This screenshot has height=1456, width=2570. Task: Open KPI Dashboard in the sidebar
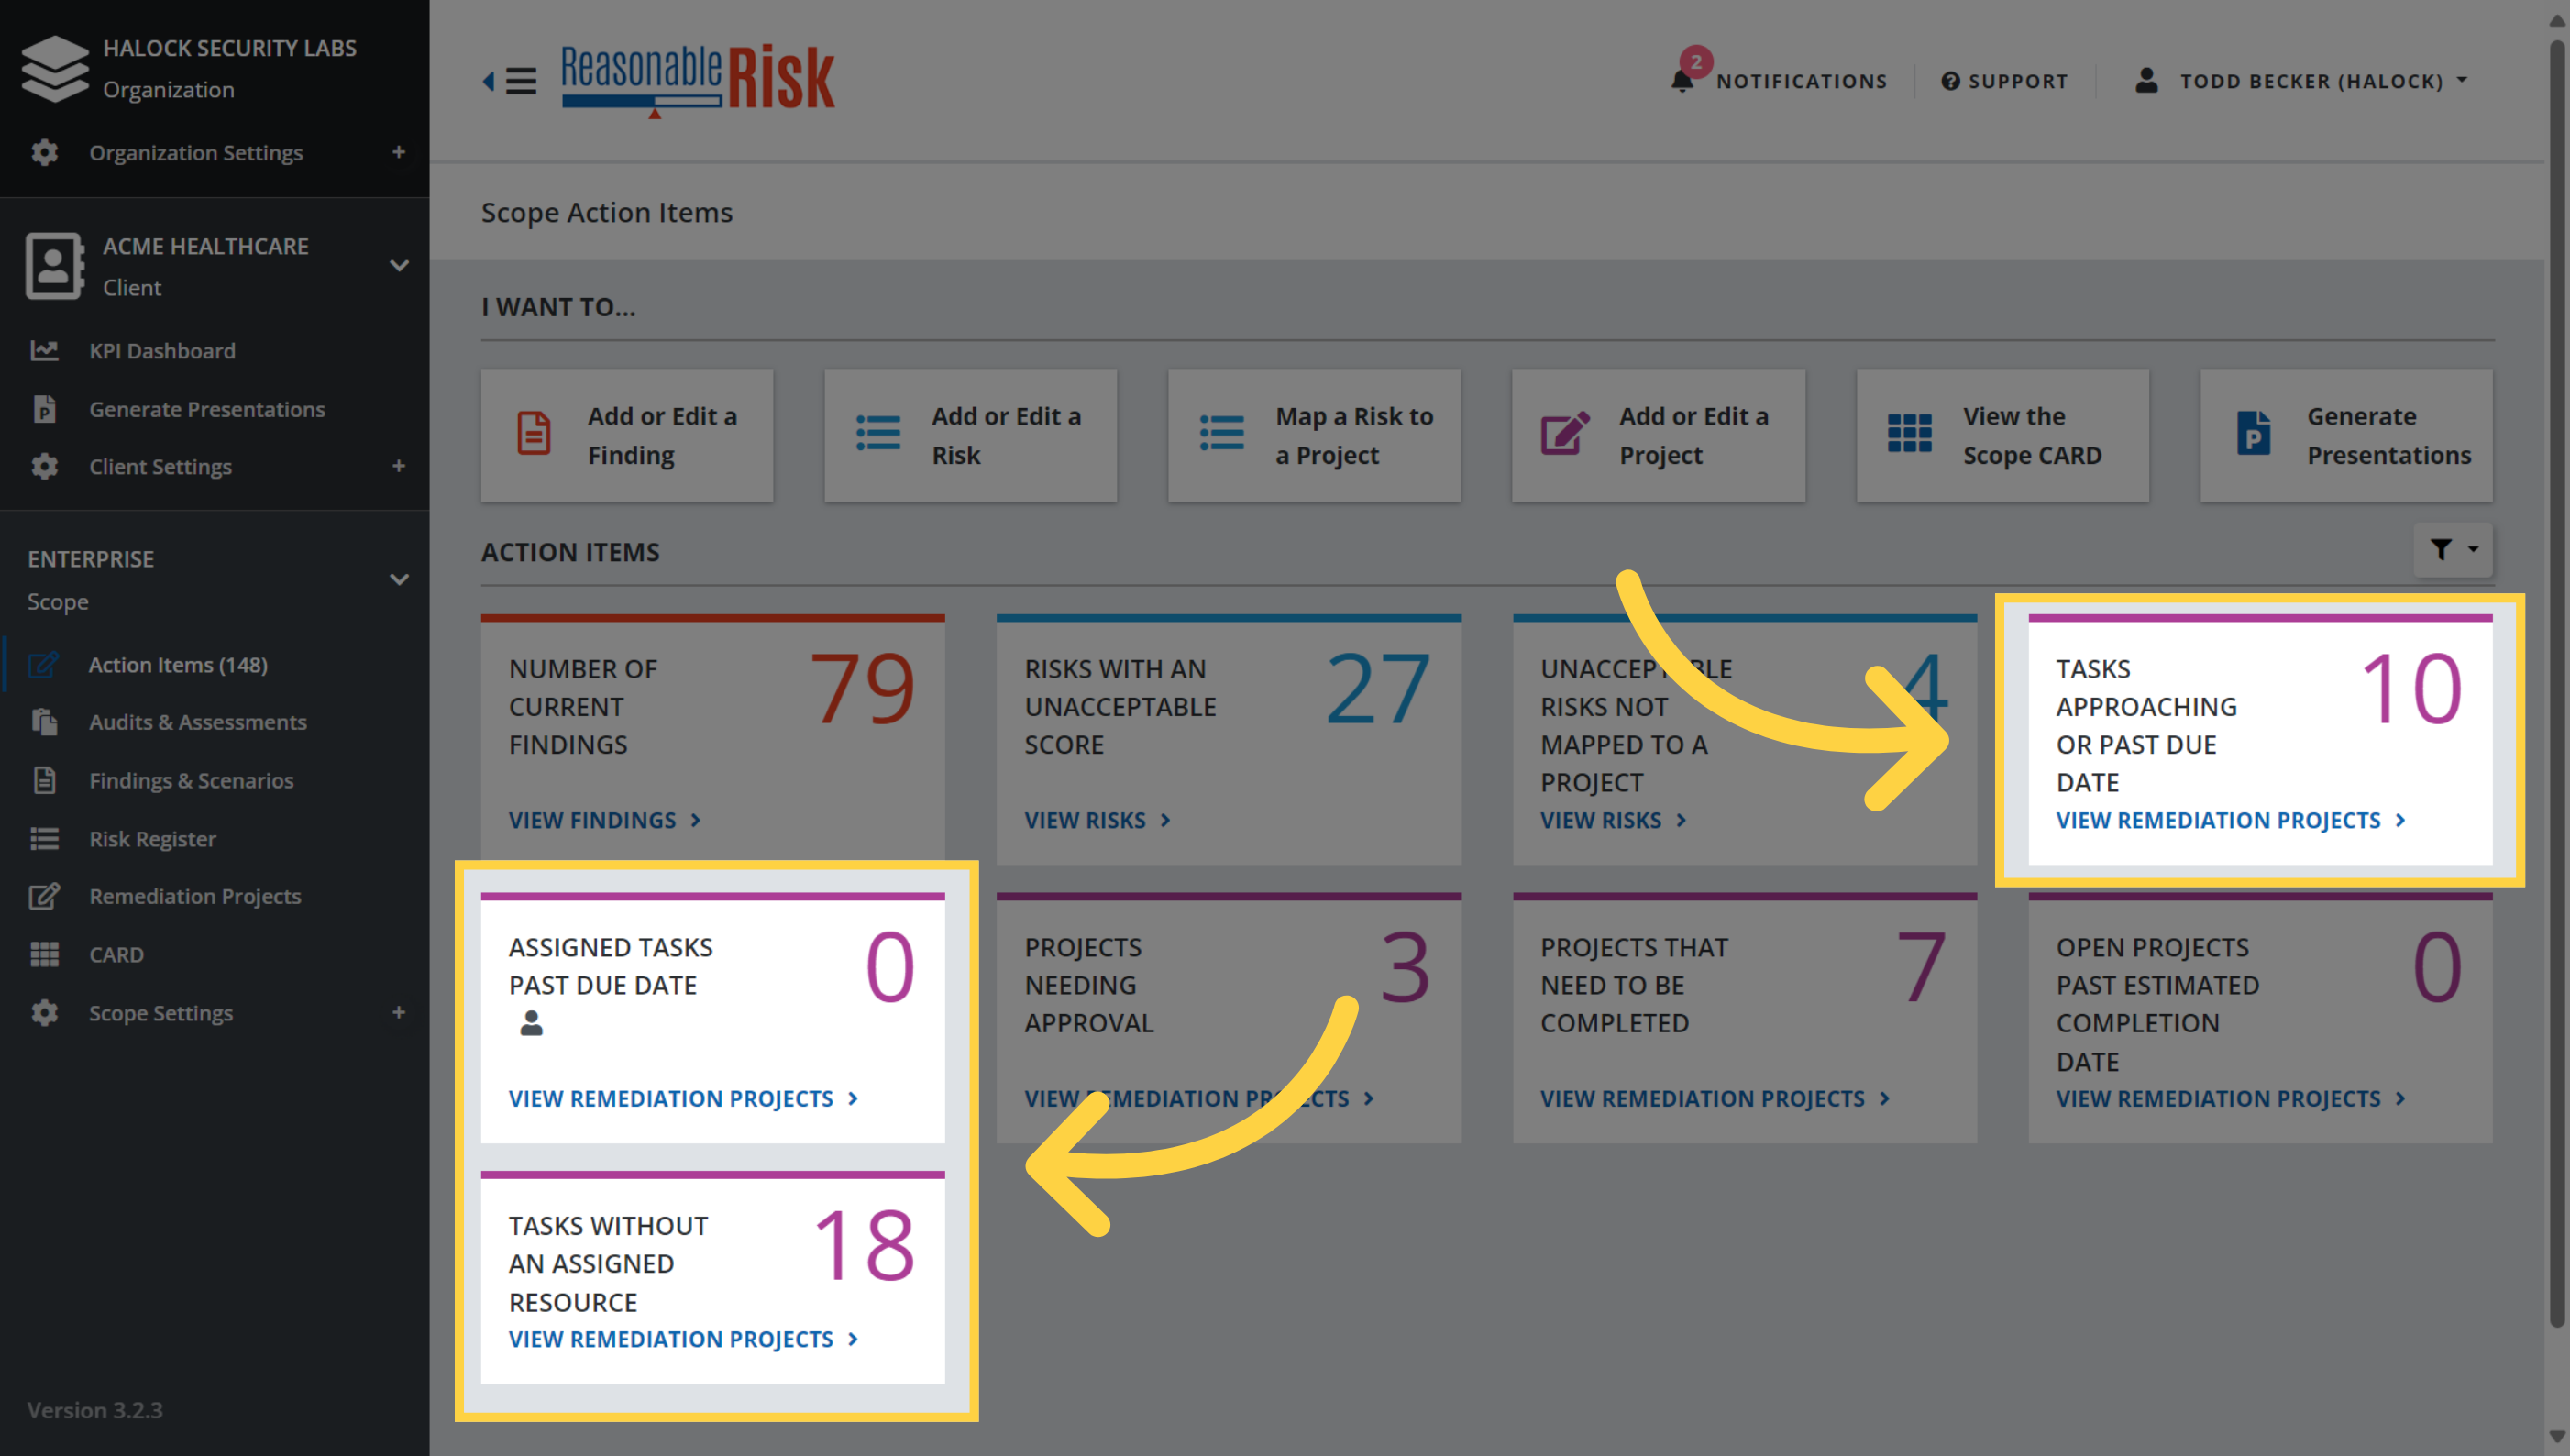[x=162, y=351]
